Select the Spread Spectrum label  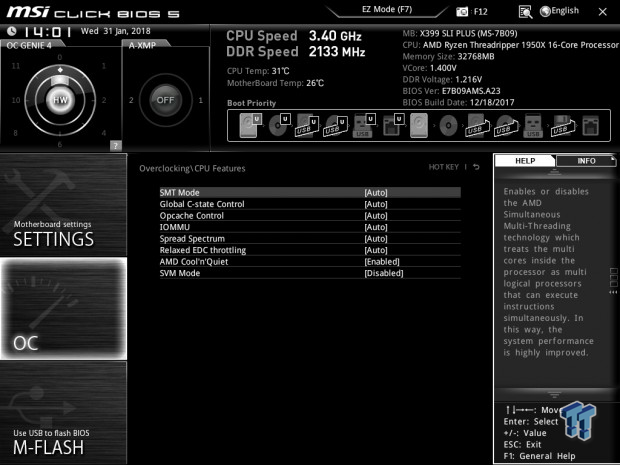coord(192,238)
